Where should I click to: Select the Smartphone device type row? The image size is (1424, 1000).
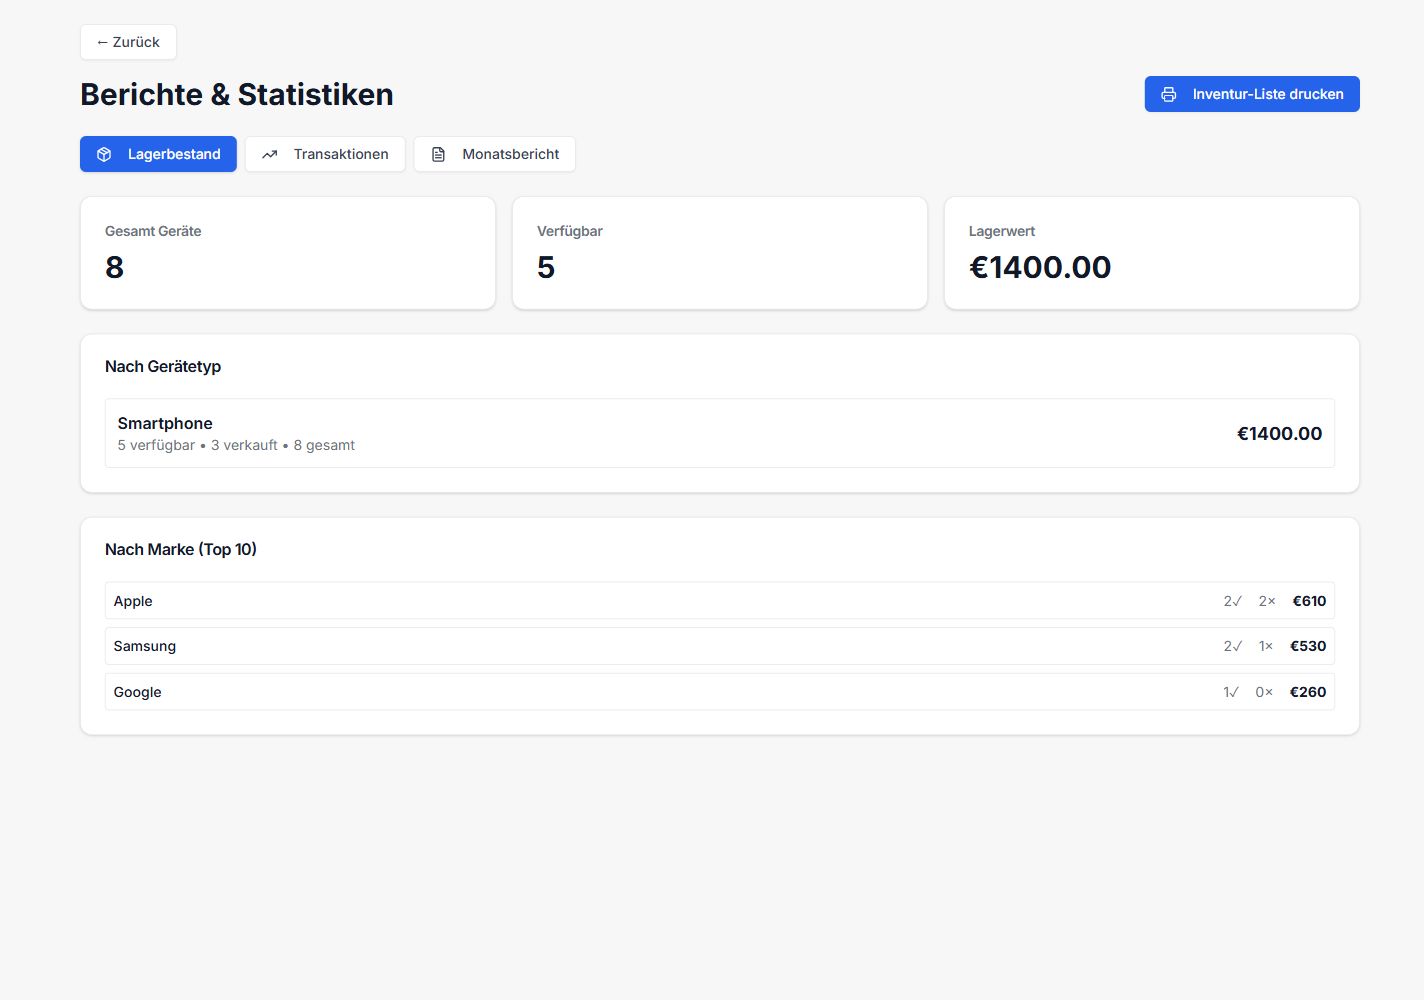(x=720, y=433)
